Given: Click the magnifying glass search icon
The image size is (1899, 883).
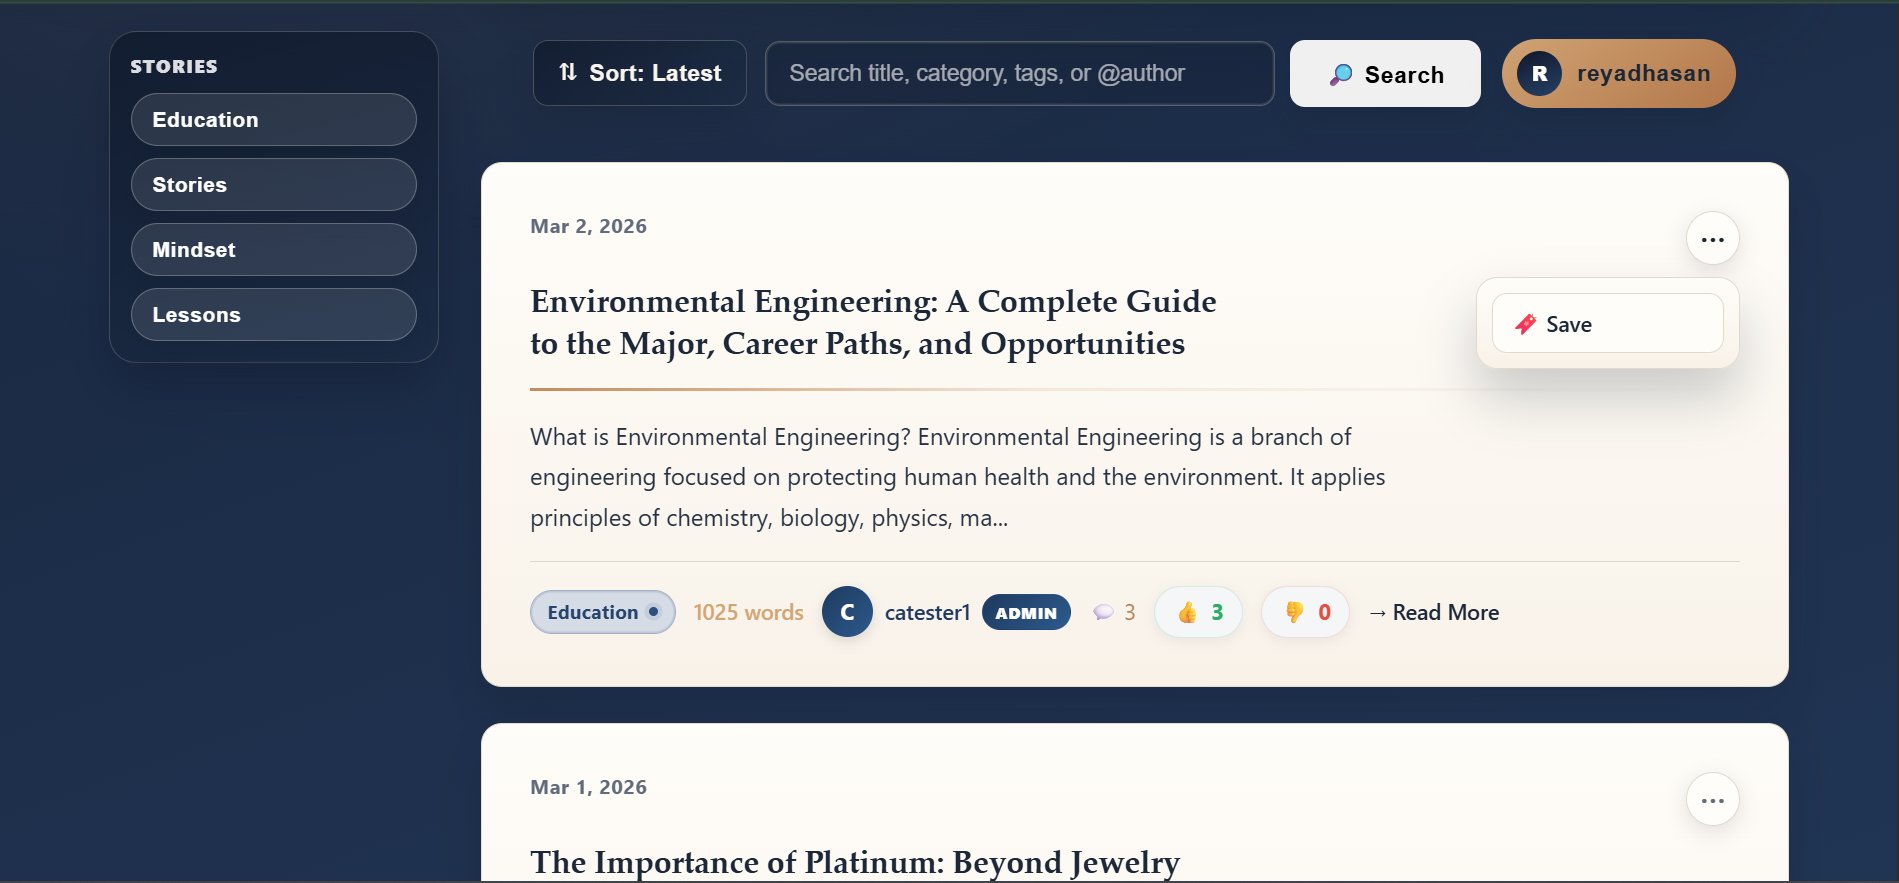Looking at the screenshot, I should click(x=1341, y=74).
